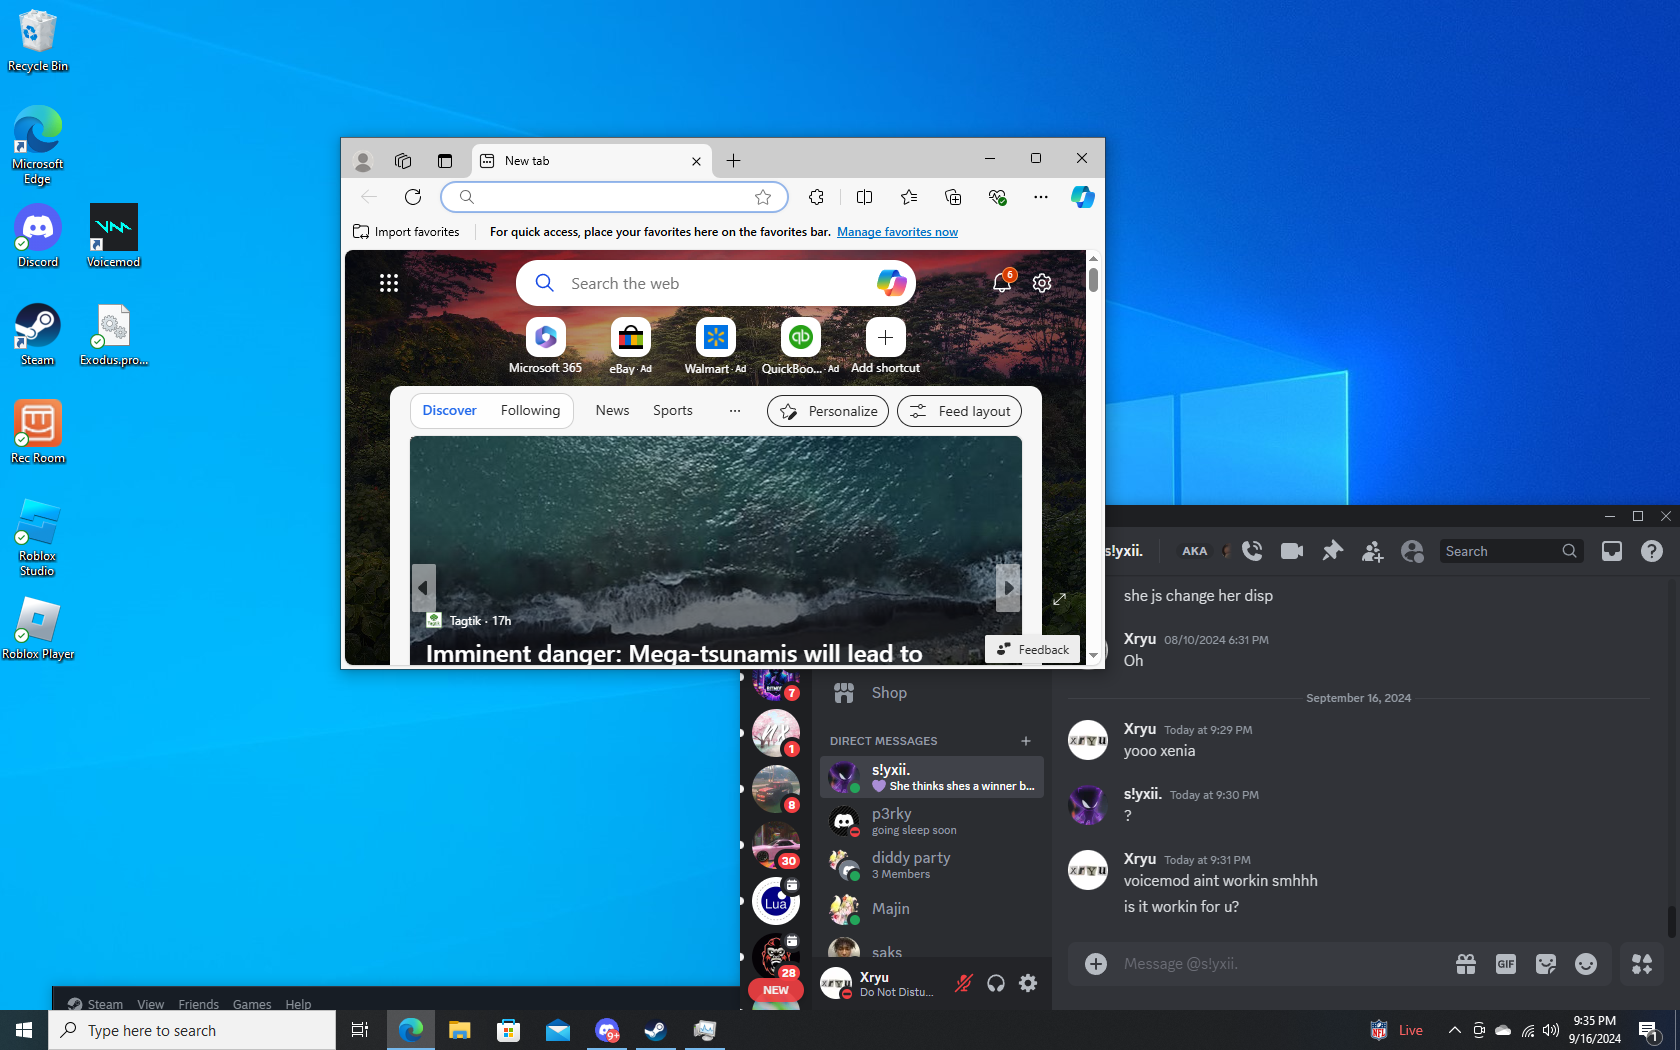Click the Discord Search field
Viewport: 1680px width, 1050px height.
point(1511,551)
